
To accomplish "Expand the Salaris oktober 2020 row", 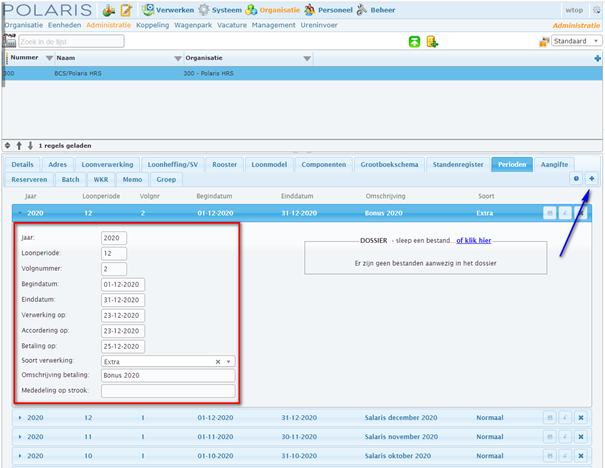I will point(20,456).
